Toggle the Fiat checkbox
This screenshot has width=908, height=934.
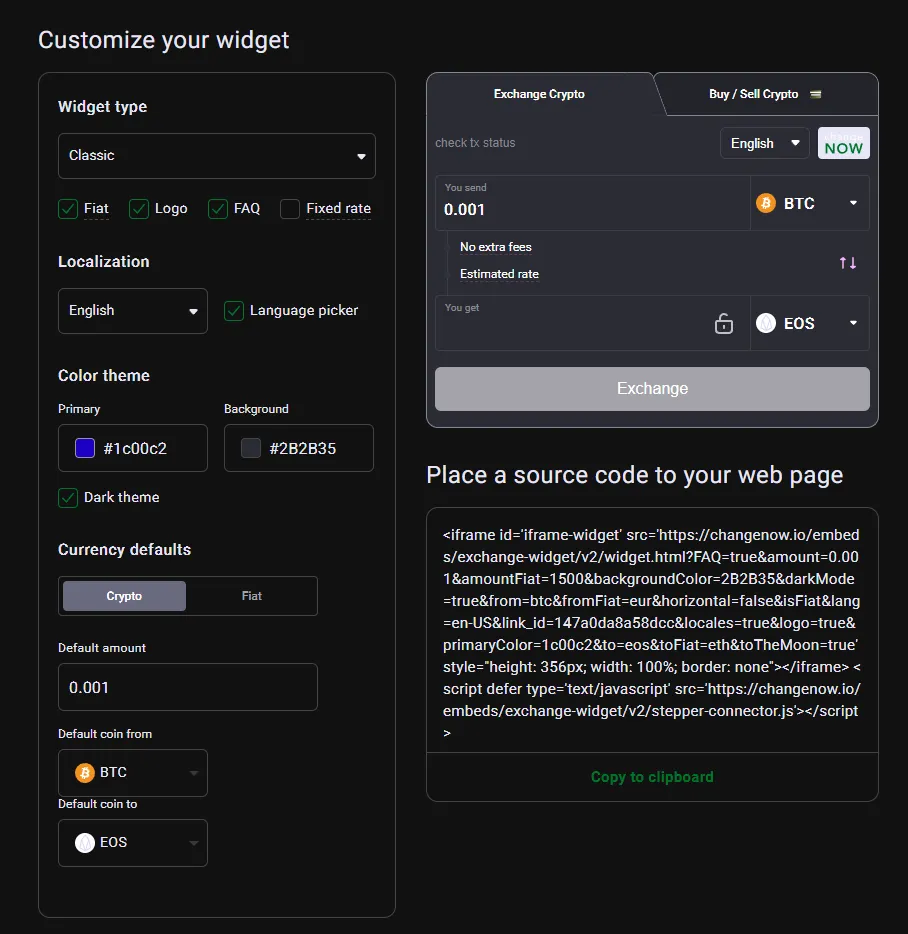[x=68, y=209]
